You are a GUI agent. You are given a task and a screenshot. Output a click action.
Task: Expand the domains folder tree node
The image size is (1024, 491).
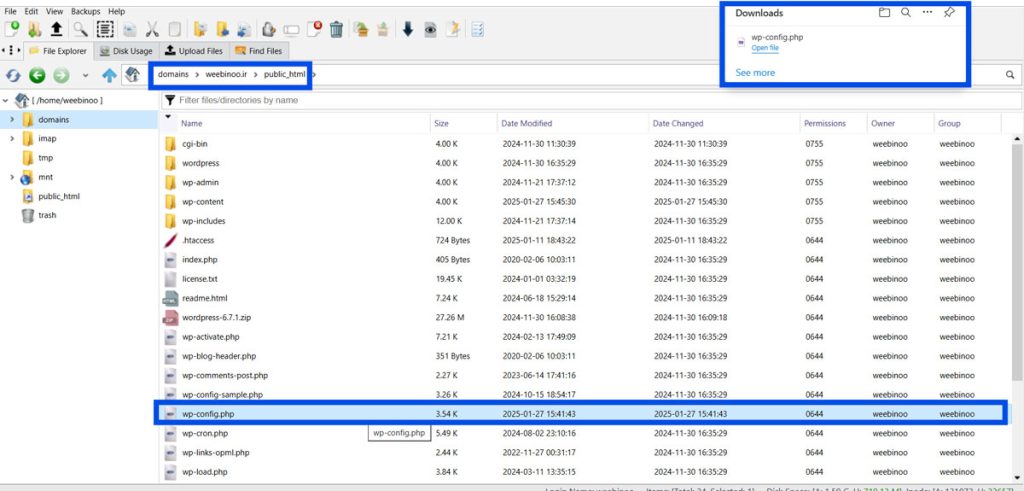click(x=12, y=120)
